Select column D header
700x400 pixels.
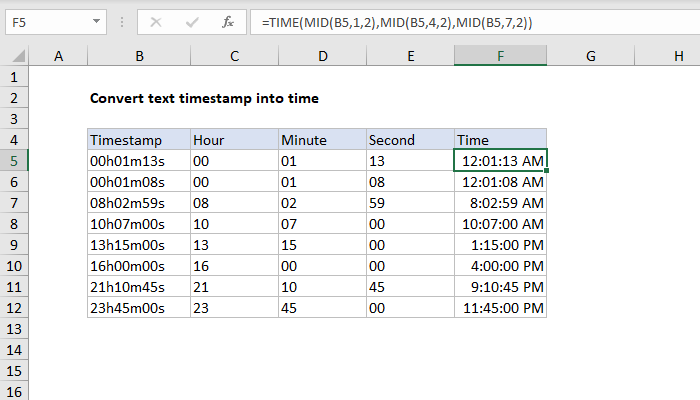[322, 56]
